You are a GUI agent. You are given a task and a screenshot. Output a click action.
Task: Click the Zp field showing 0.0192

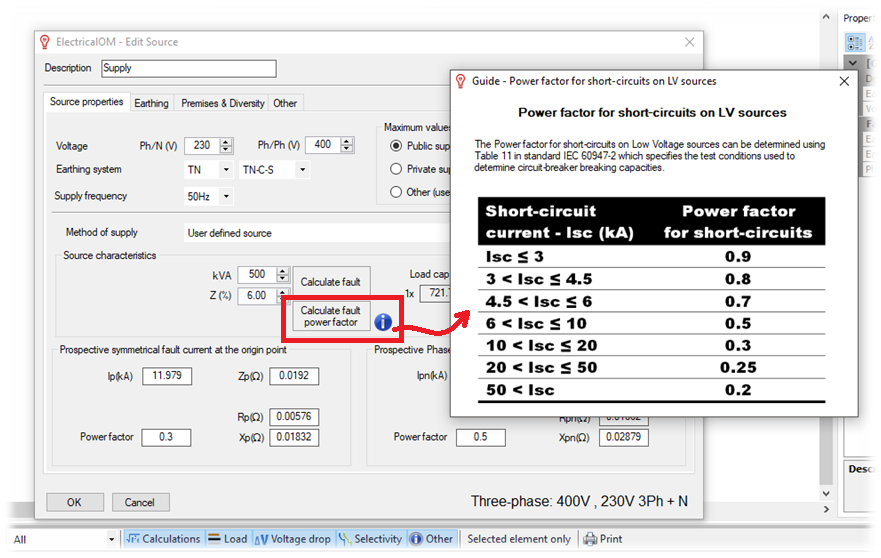point(294,376)
